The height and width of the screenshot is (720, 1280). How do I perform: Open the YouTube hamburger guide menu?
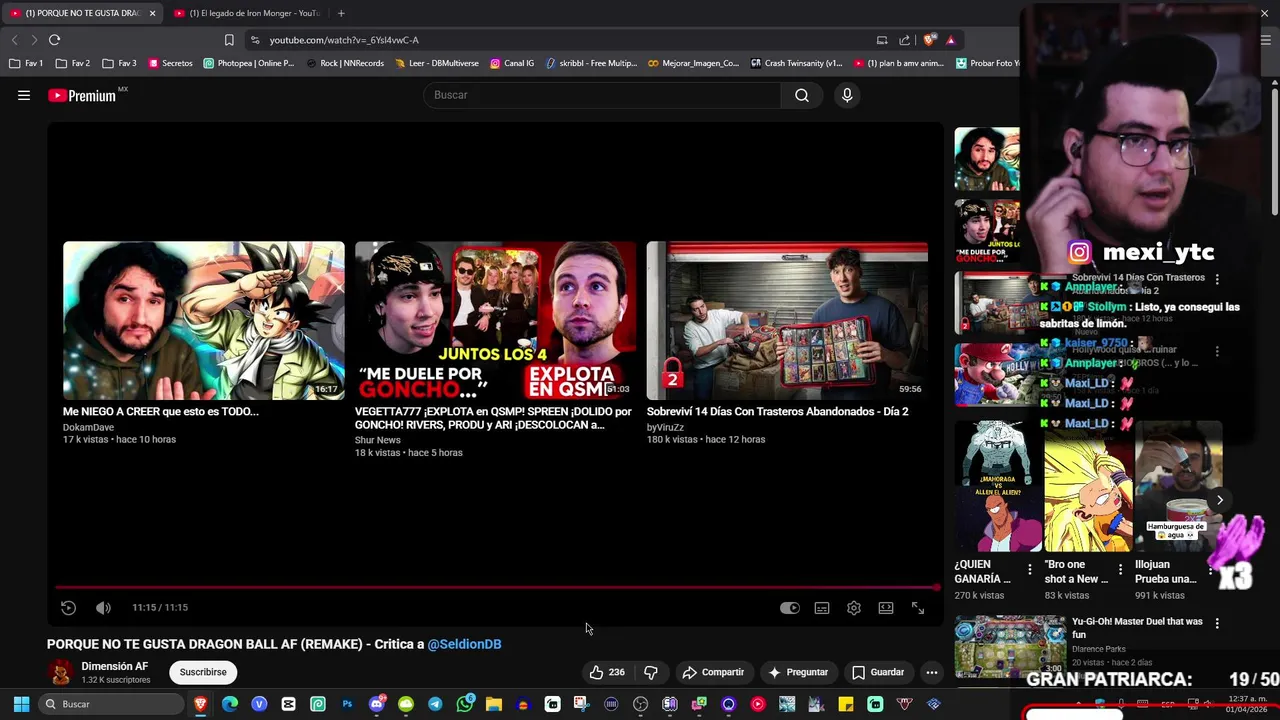[24, 95]
